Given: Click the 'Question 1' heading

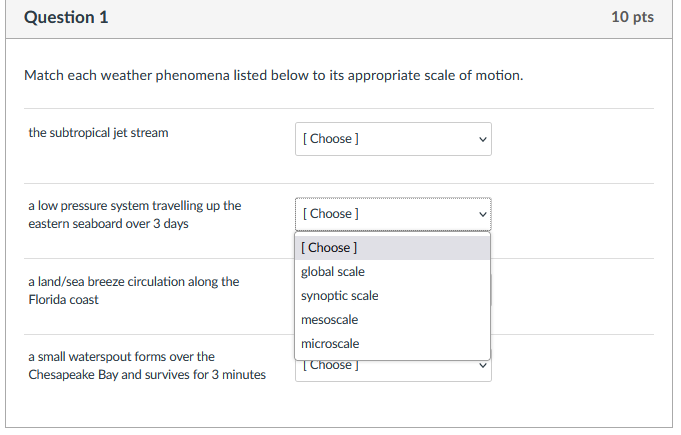Looking at the screenshot, I should (67, 18).
